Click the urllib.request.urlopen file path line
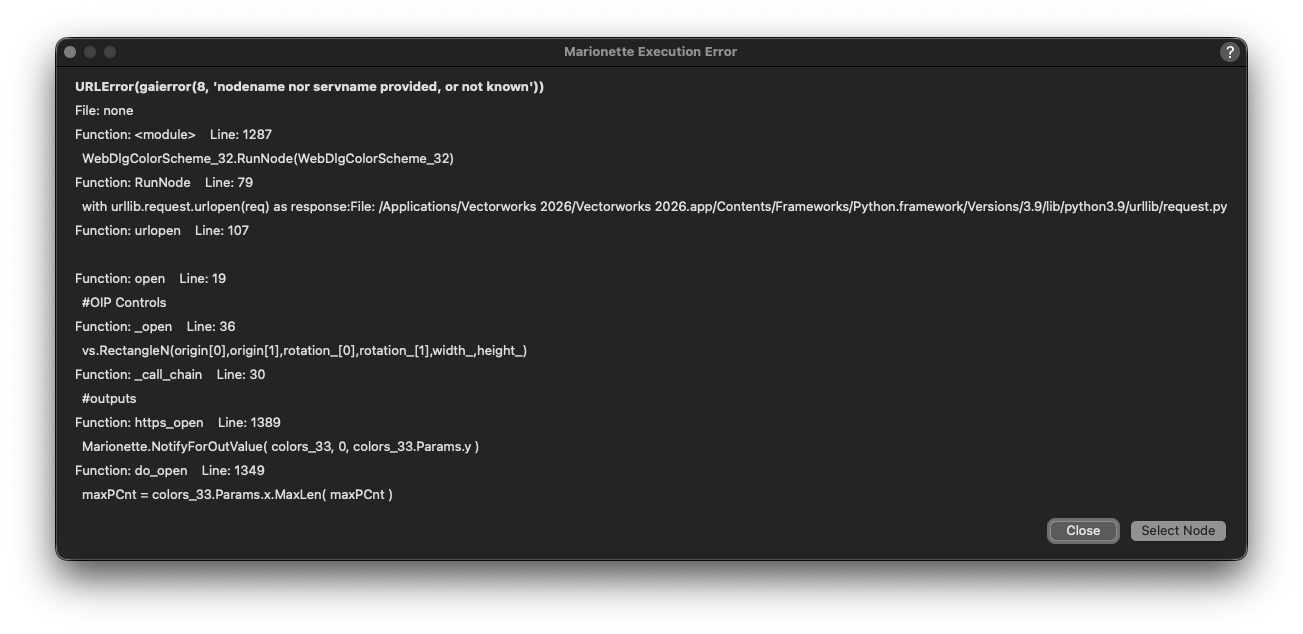This screenshot has width=1303, height=634. click(x=654, y=207)
